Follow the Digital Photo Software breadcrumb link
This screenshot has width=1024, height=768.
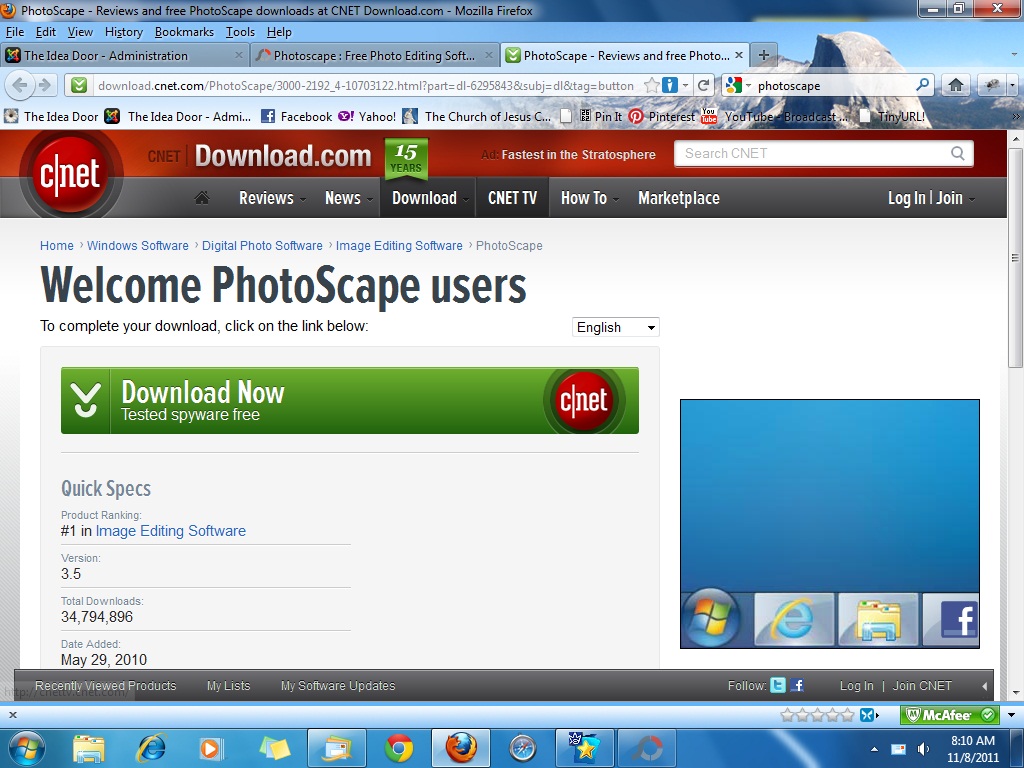pyautogui.click(x=262, y=246)
